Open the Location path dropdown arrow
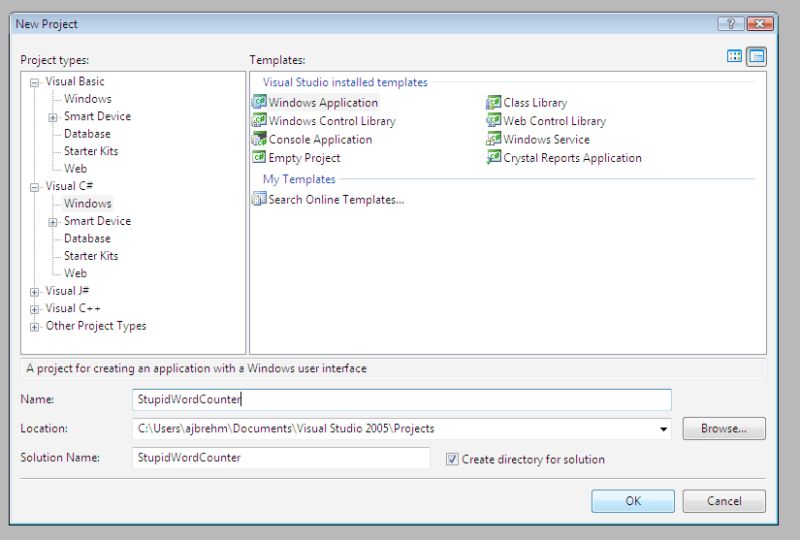The height and width of the screenshot is (540, 800). [x=663, y=429]
